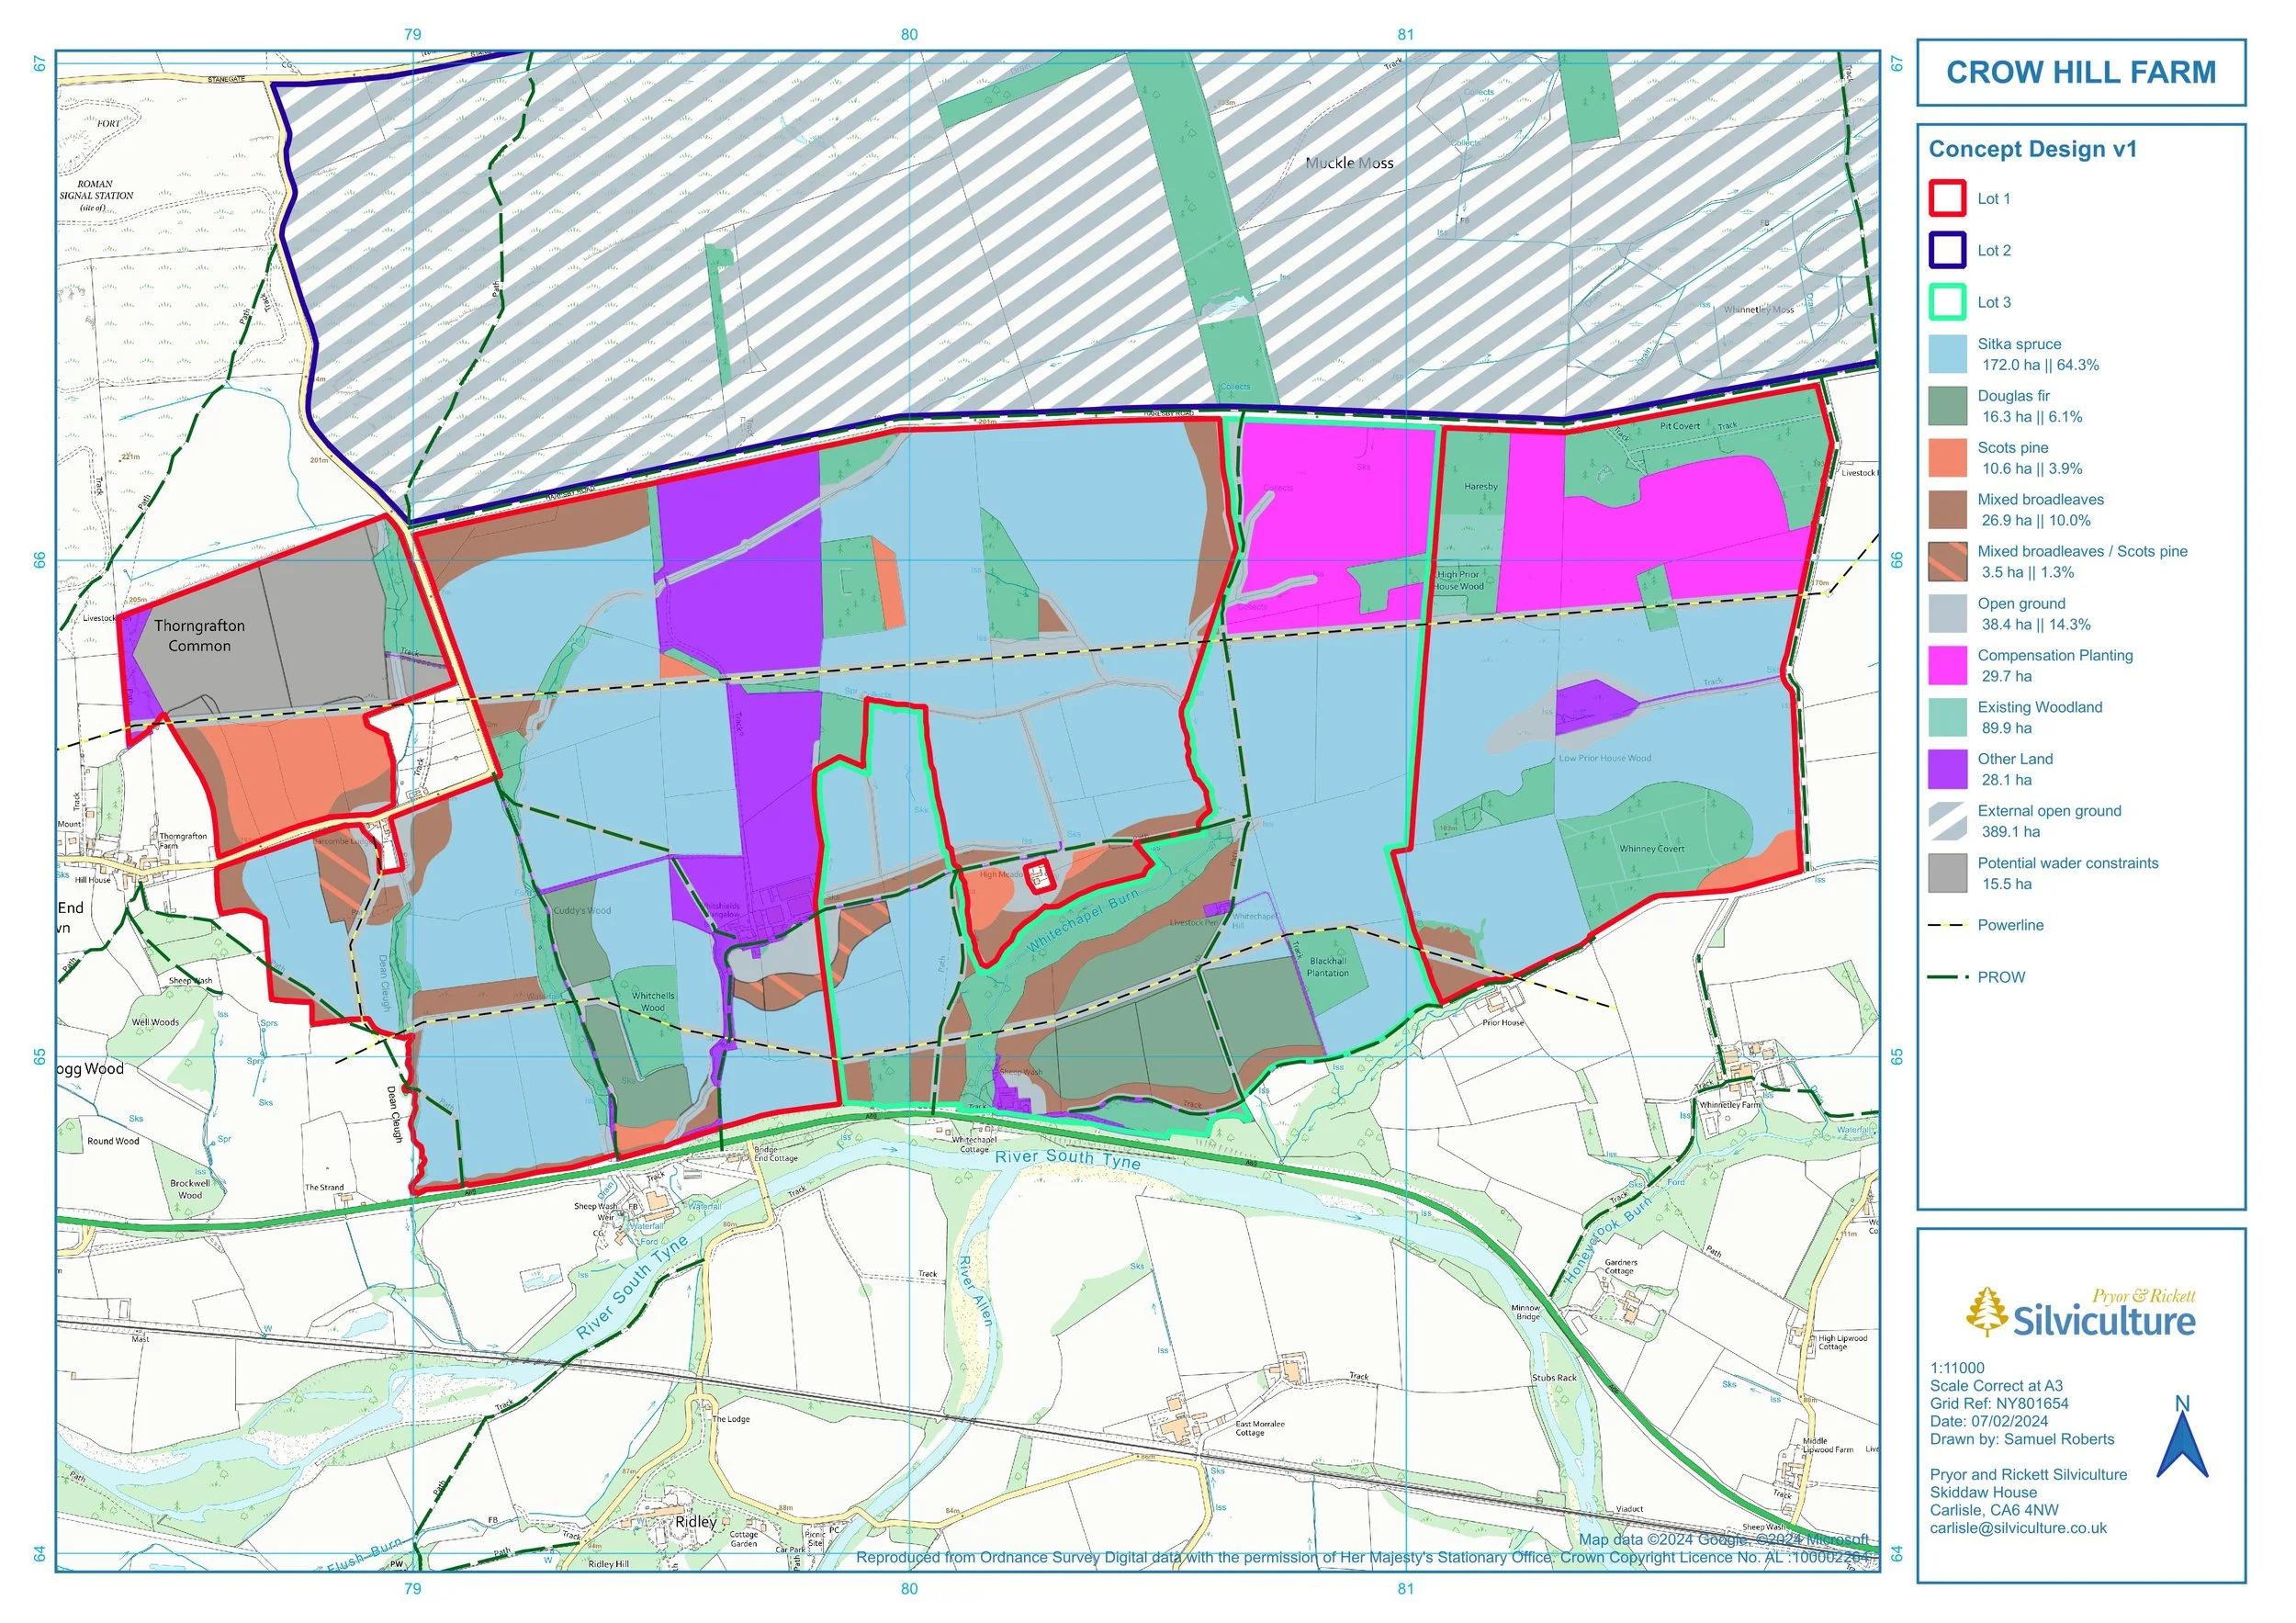Click the Mixed broadleaves / Scots pine striped symbol
2296x1623 pixels.
(x=1947, y=562)
